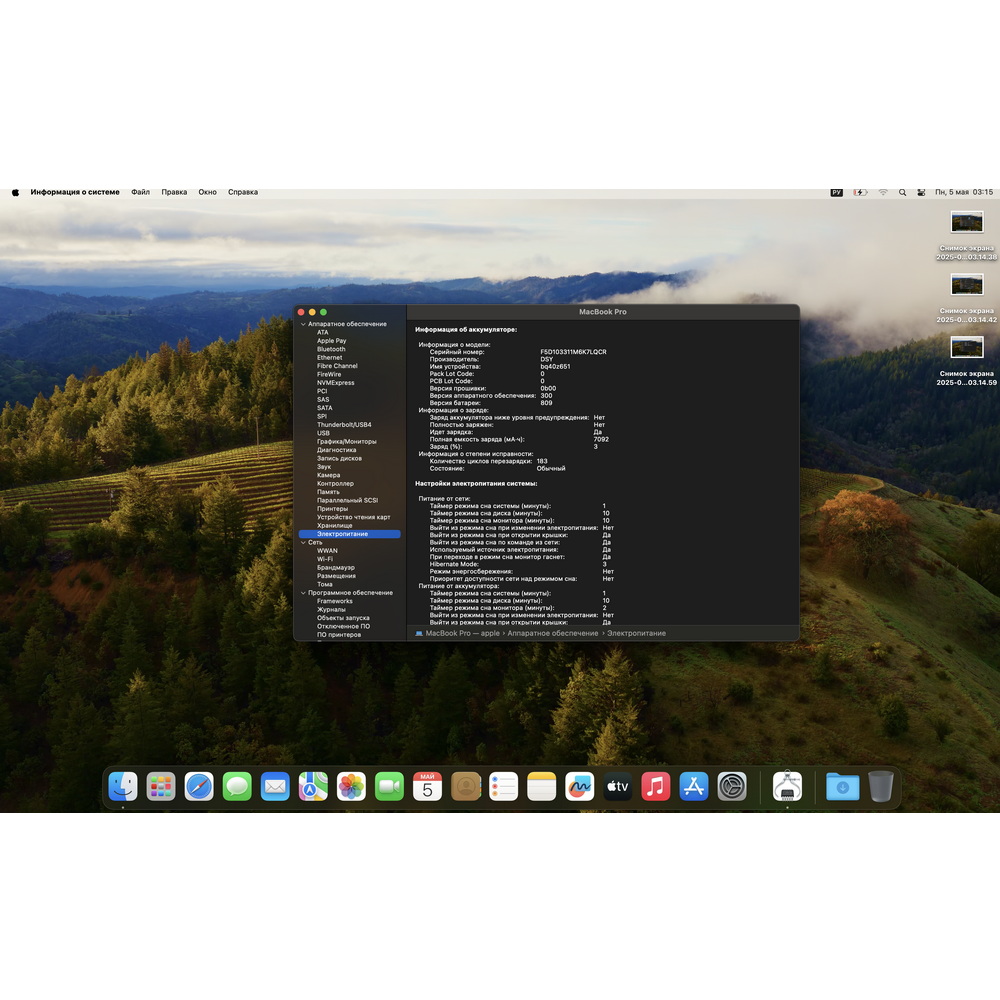Screen dimensions: 1000x1000
Task: Select Объекты запуска in sidebar
Action: click(343, 617)
